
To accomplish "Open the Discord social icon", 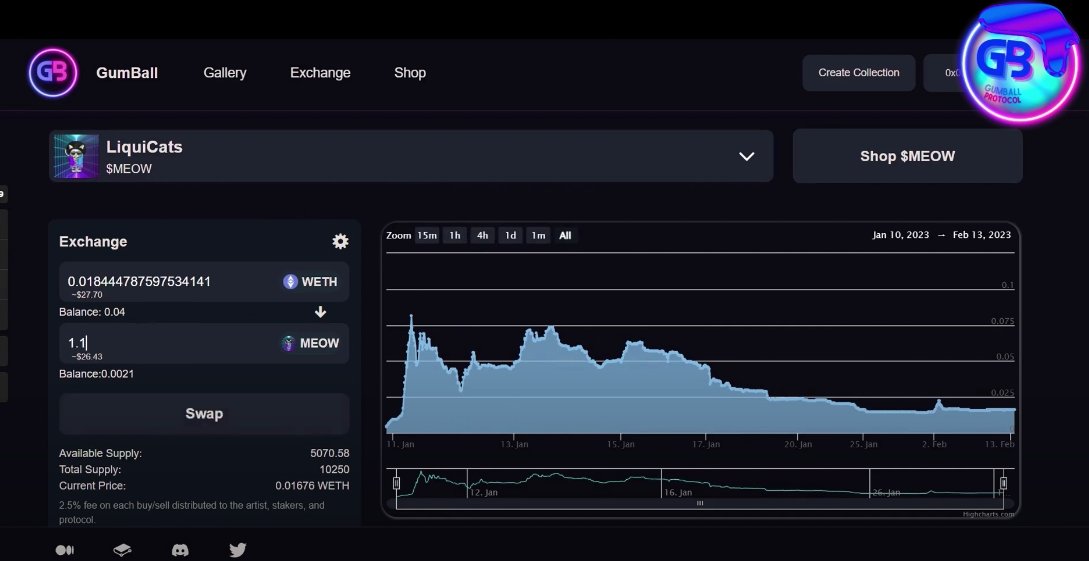I will coord(180,550).
